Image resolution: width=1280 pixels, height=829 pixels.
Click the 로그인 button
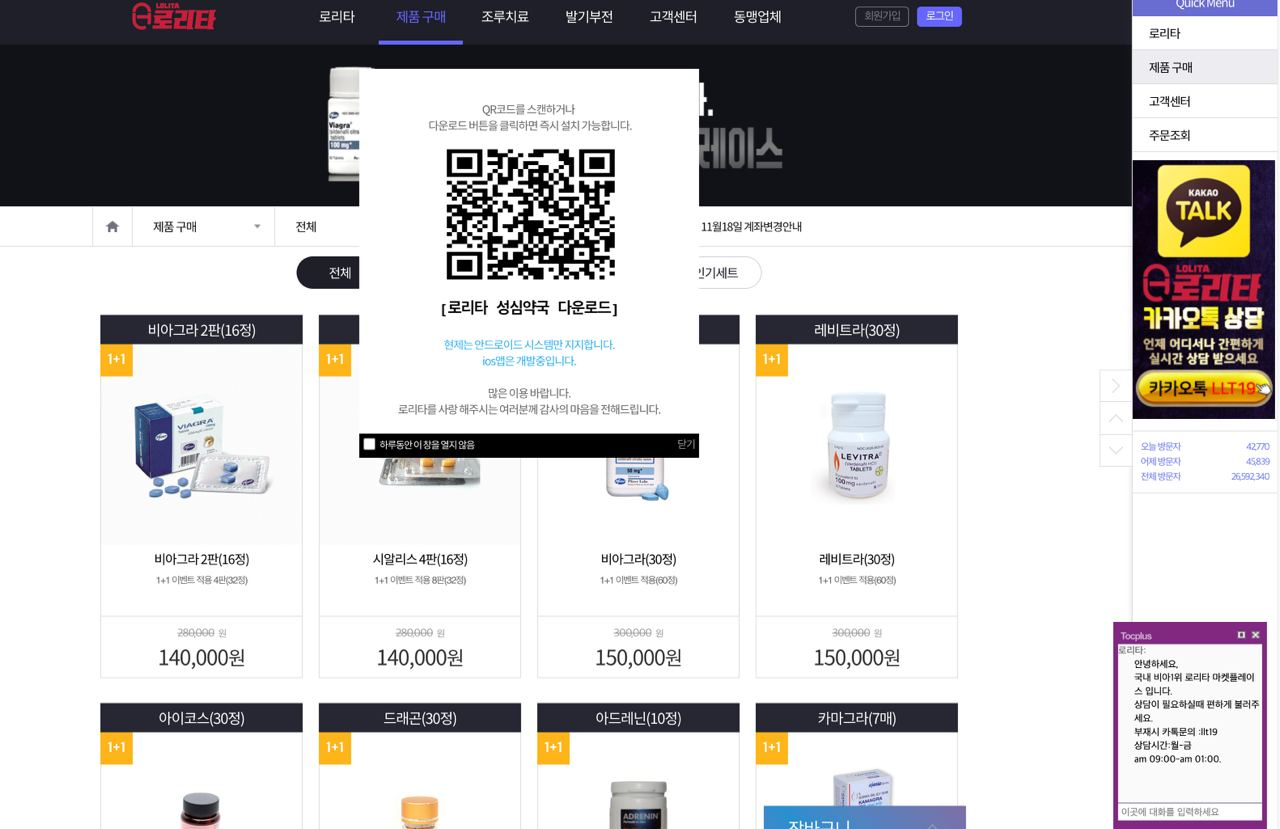pos(939,16)
